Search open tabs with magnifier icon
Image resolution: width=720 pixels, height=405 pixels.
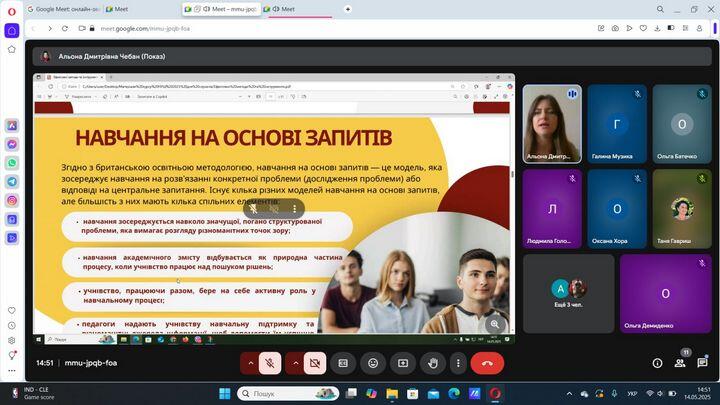660,9
